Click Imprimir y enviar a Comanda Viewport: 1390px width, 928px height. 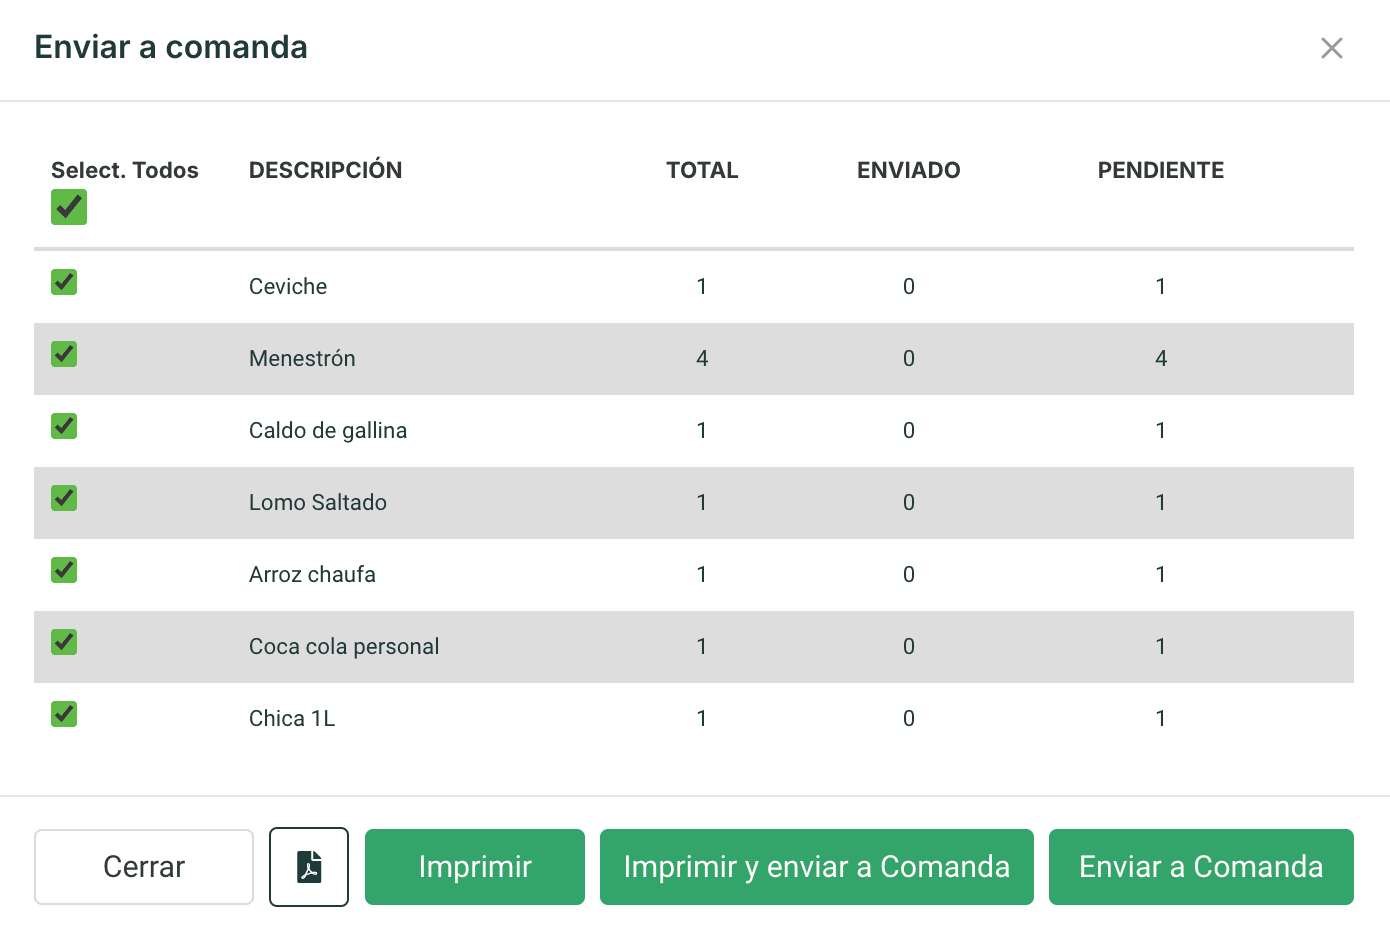click(x=816, y=867)
